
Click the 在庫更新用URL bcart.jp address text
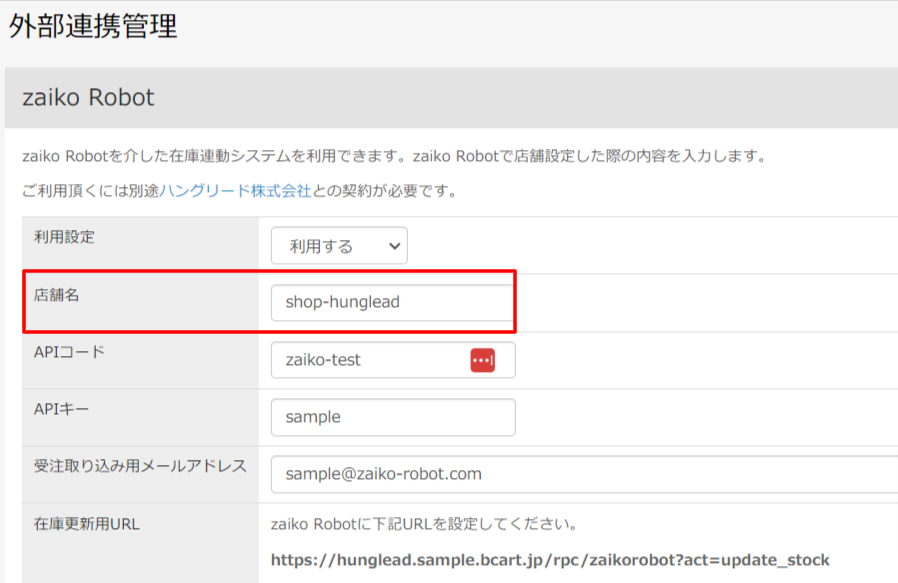click(x=550, y=560)
